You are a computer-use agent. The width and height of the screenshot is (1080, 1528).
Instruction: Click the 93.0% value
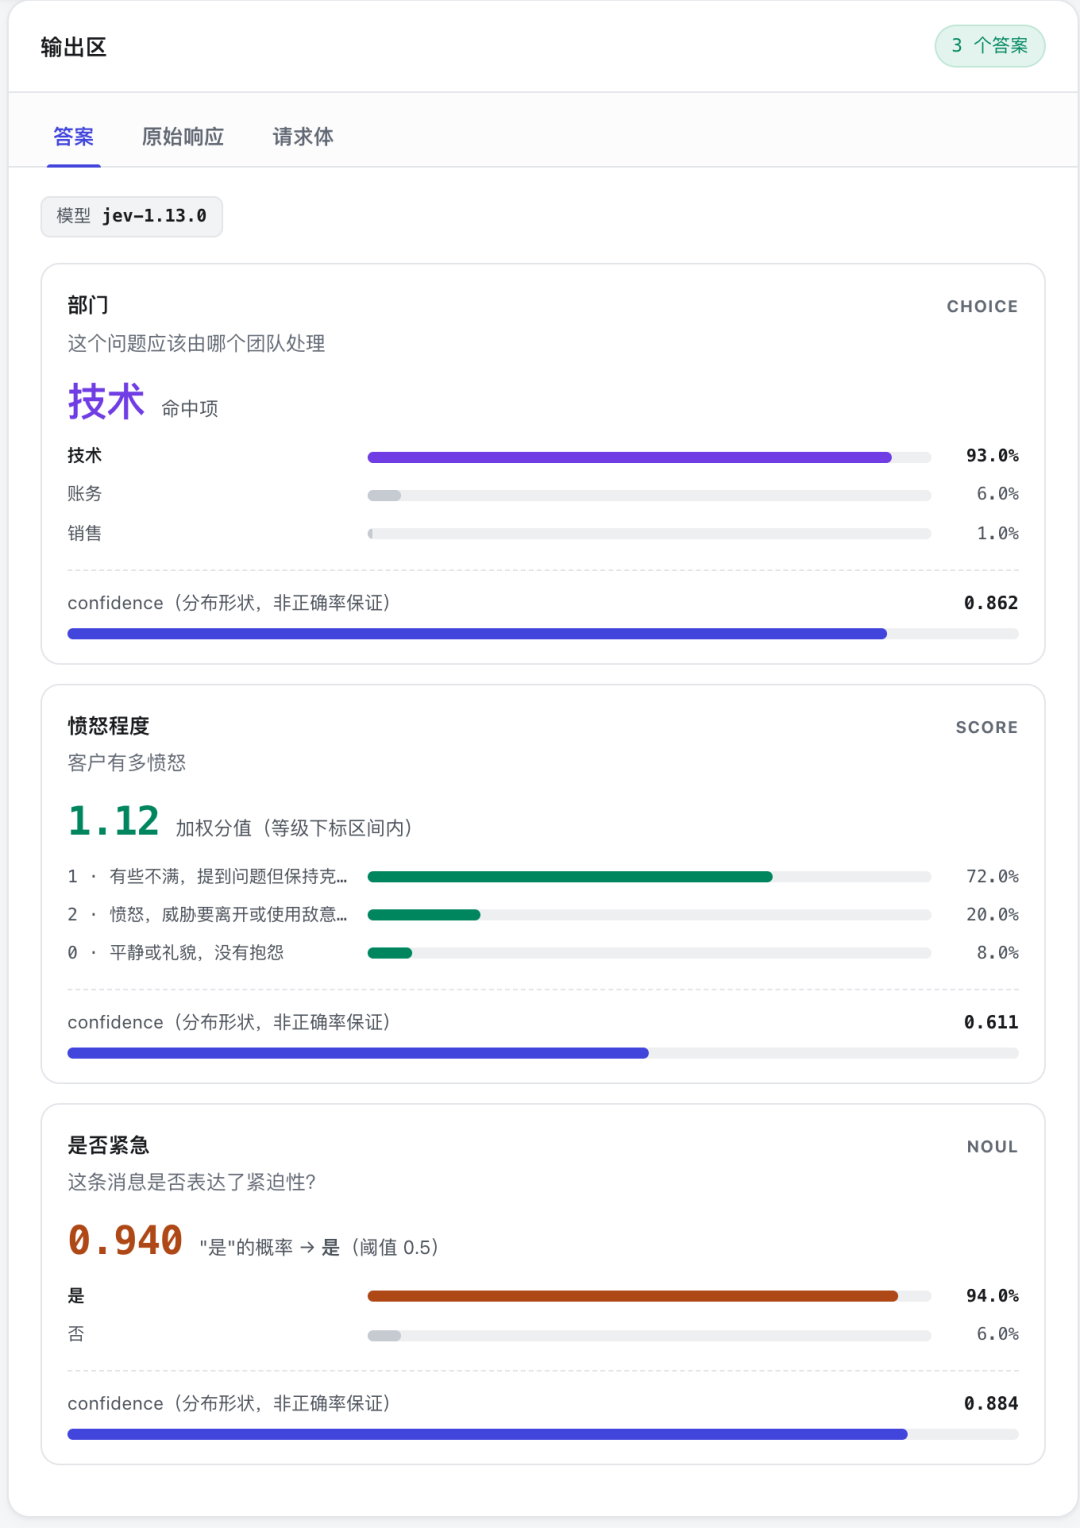[x=992, y=455]
